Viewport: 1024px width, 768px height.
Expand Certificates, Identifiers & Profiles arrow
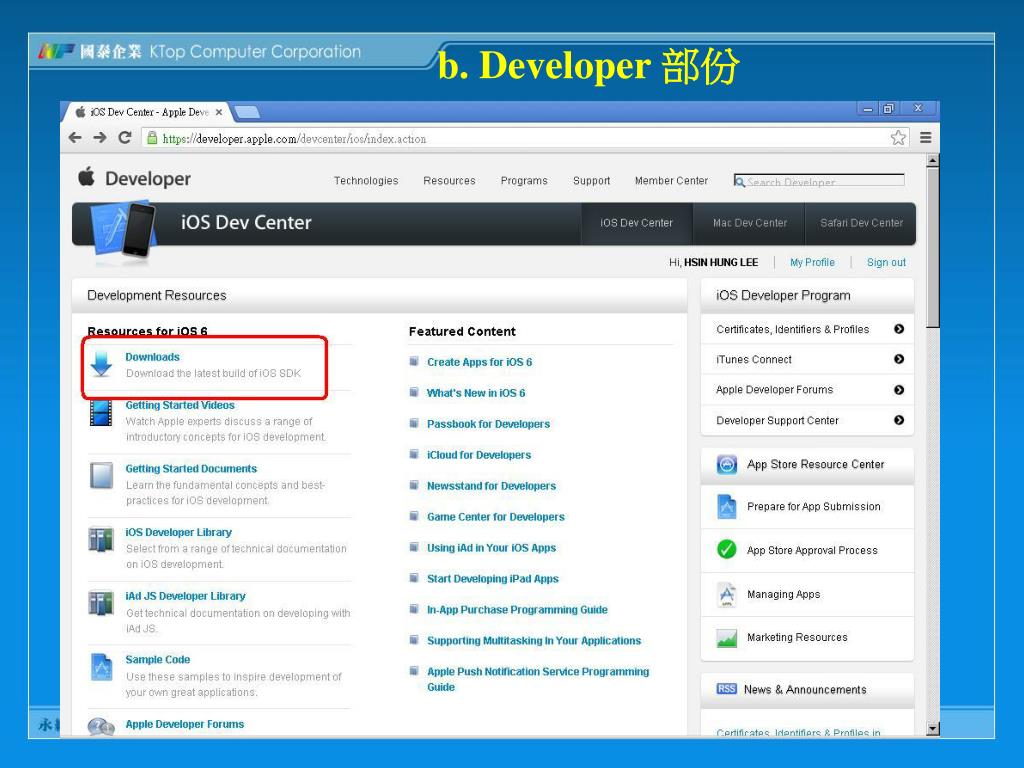click(899, 329)
